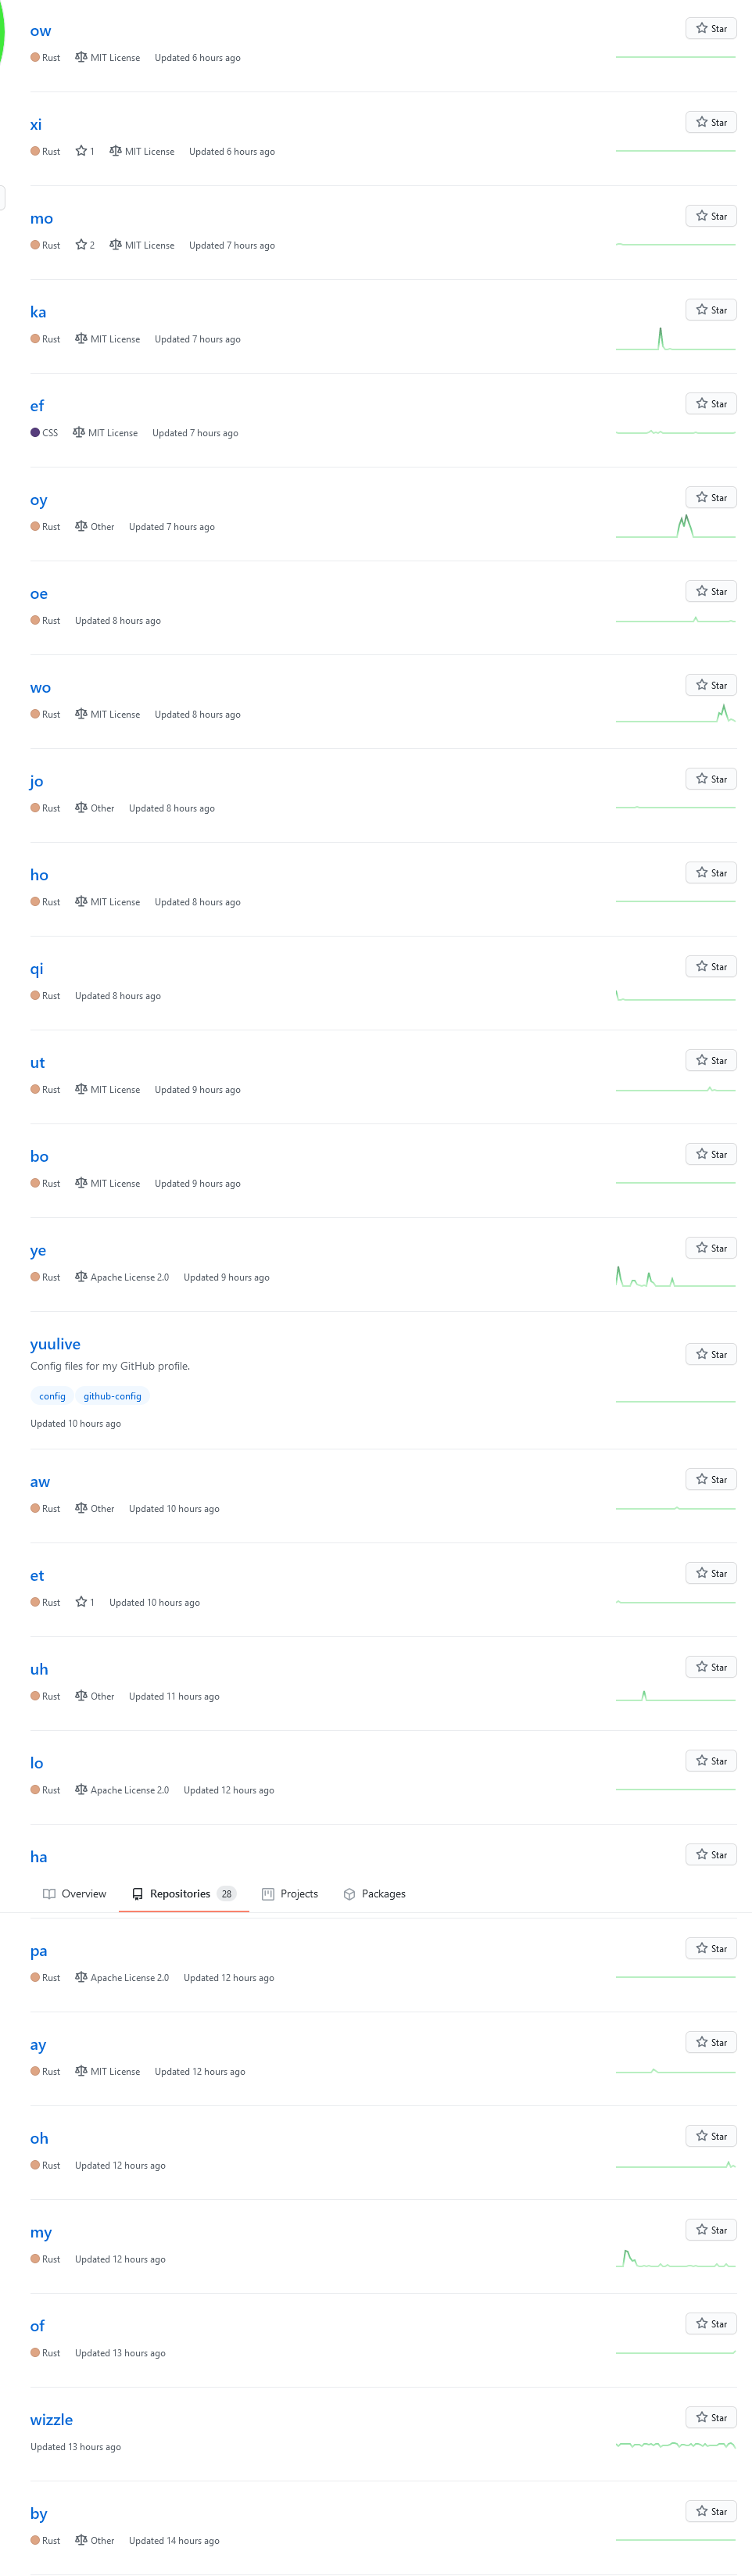This screenshot has width=752, height=2576.
Task: Click the Projects tab board icon
Action: tap(268, 1894)
